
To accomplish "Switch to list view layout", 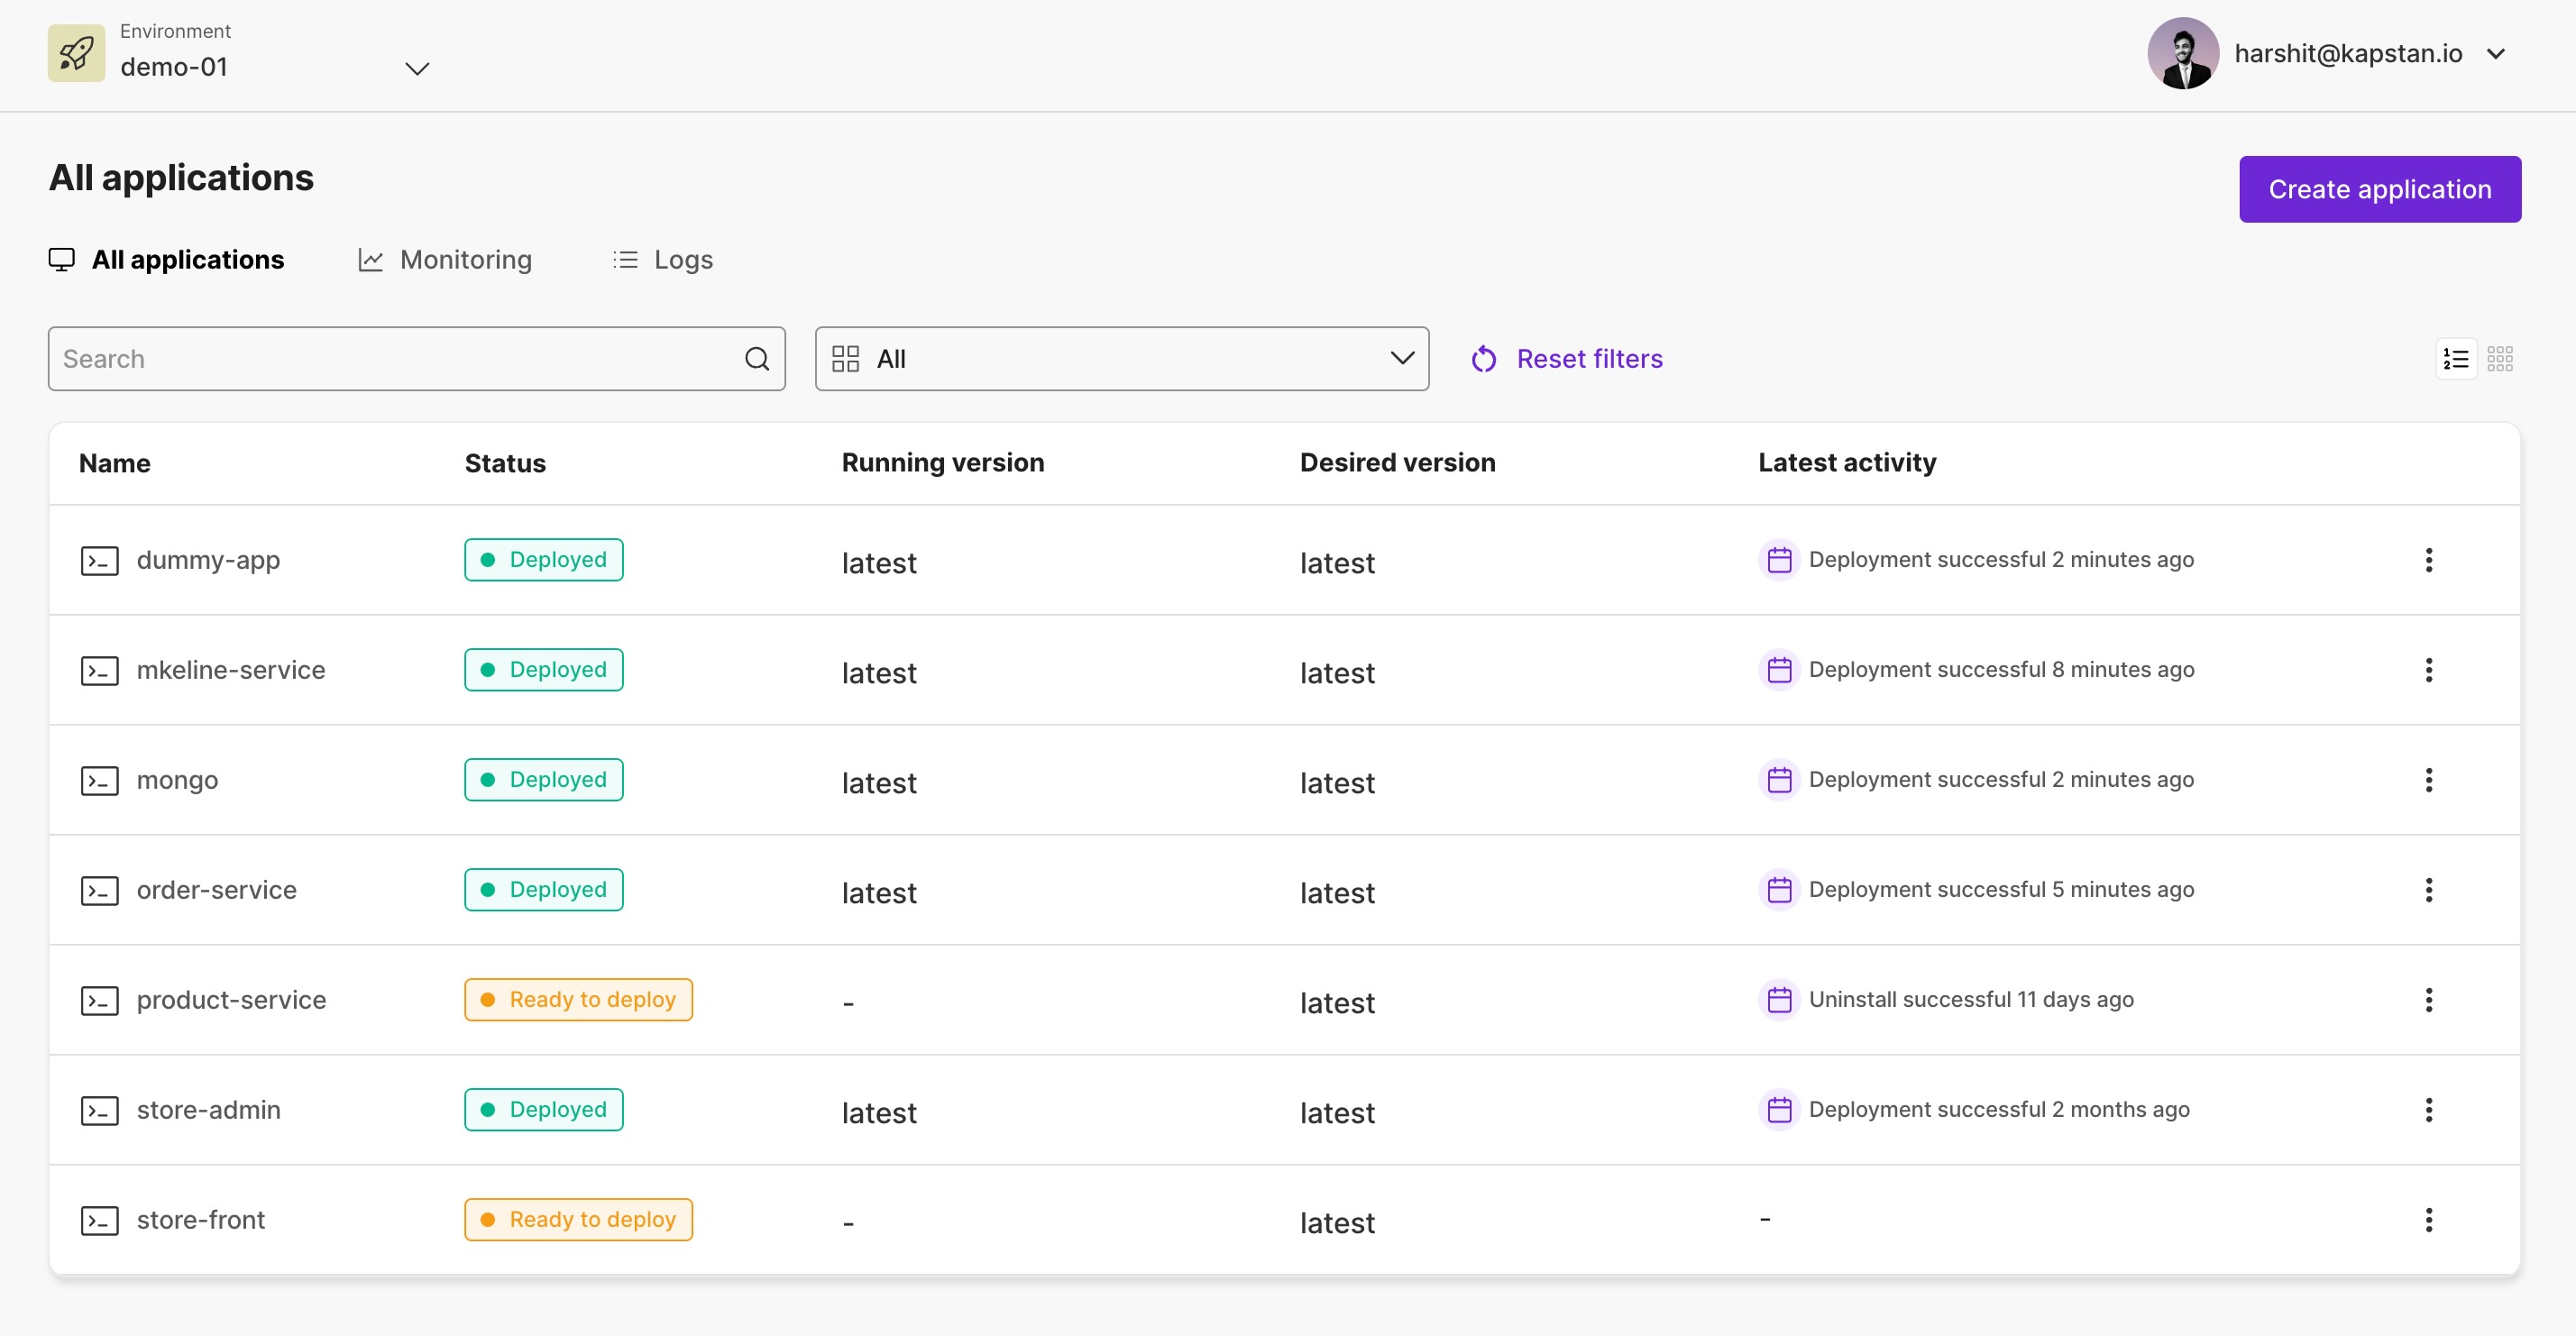I will pos(2456,359).
